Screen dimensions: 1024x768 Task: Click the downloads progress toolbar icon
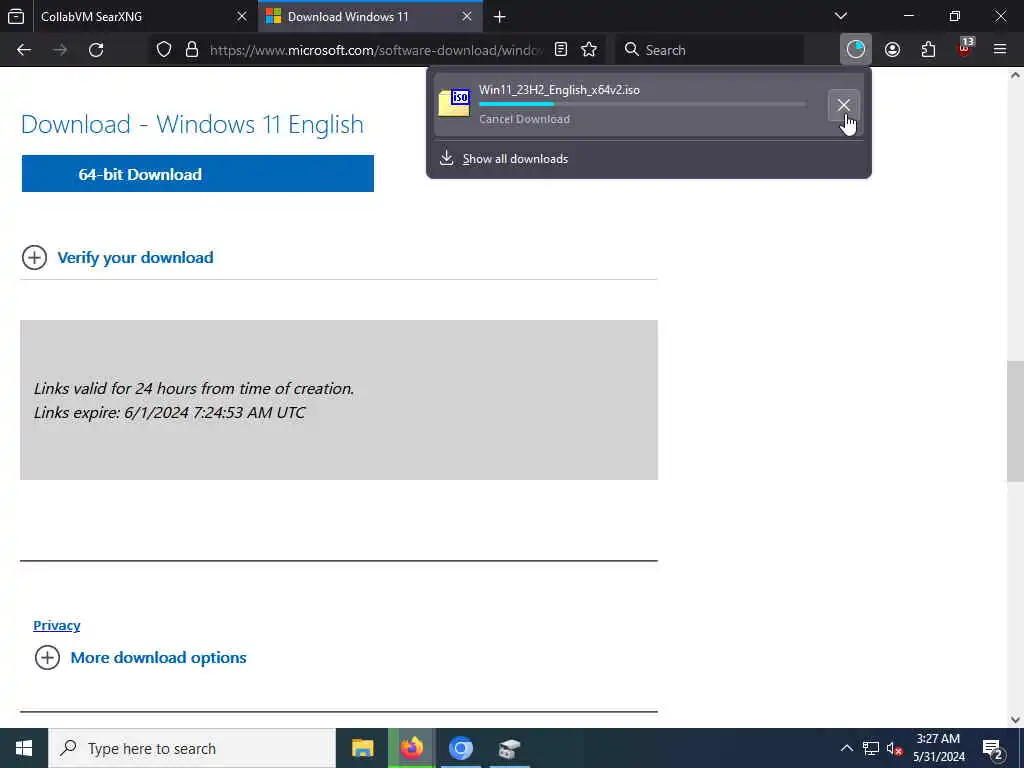856,50
